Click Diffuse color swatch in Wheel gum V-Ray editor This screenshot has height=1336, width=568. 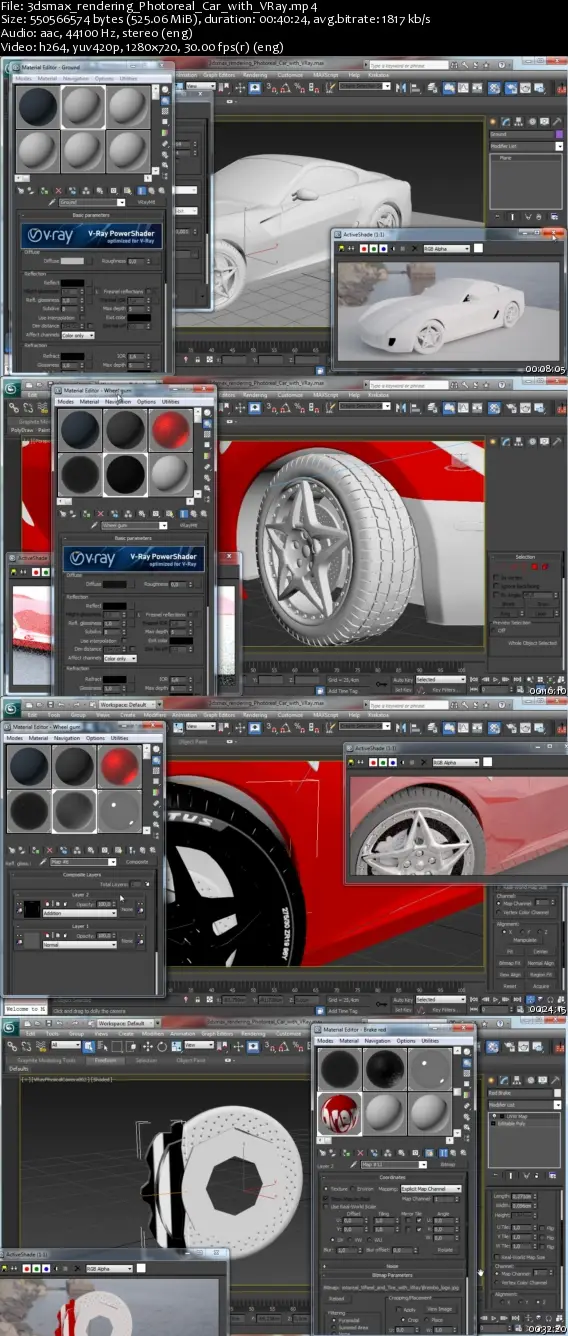114,583
